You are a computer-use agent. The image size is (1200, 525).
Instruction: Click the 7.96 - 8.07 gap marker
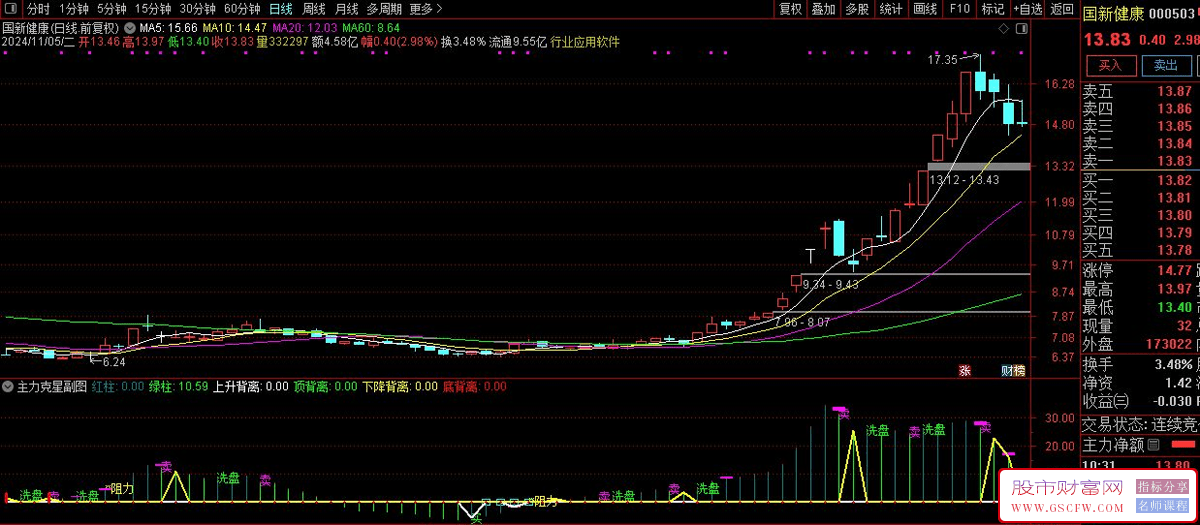coord(802,322)
